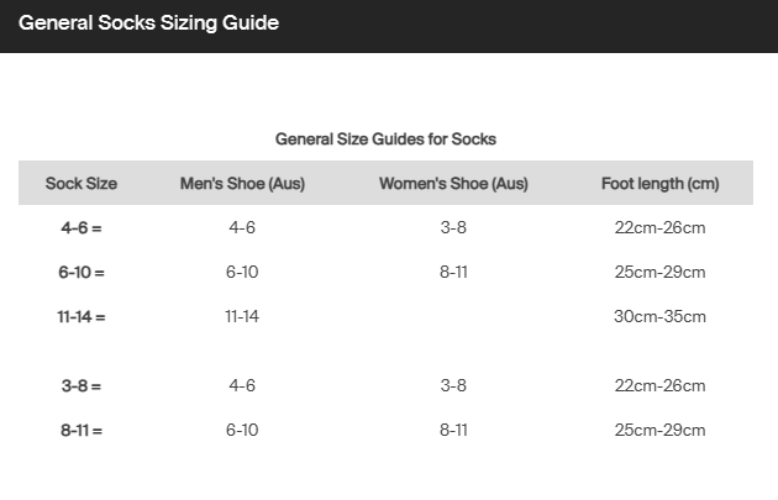Click the '6-10 =' sock size row label
The image size is (778, 500).
[x=81, y=272]
